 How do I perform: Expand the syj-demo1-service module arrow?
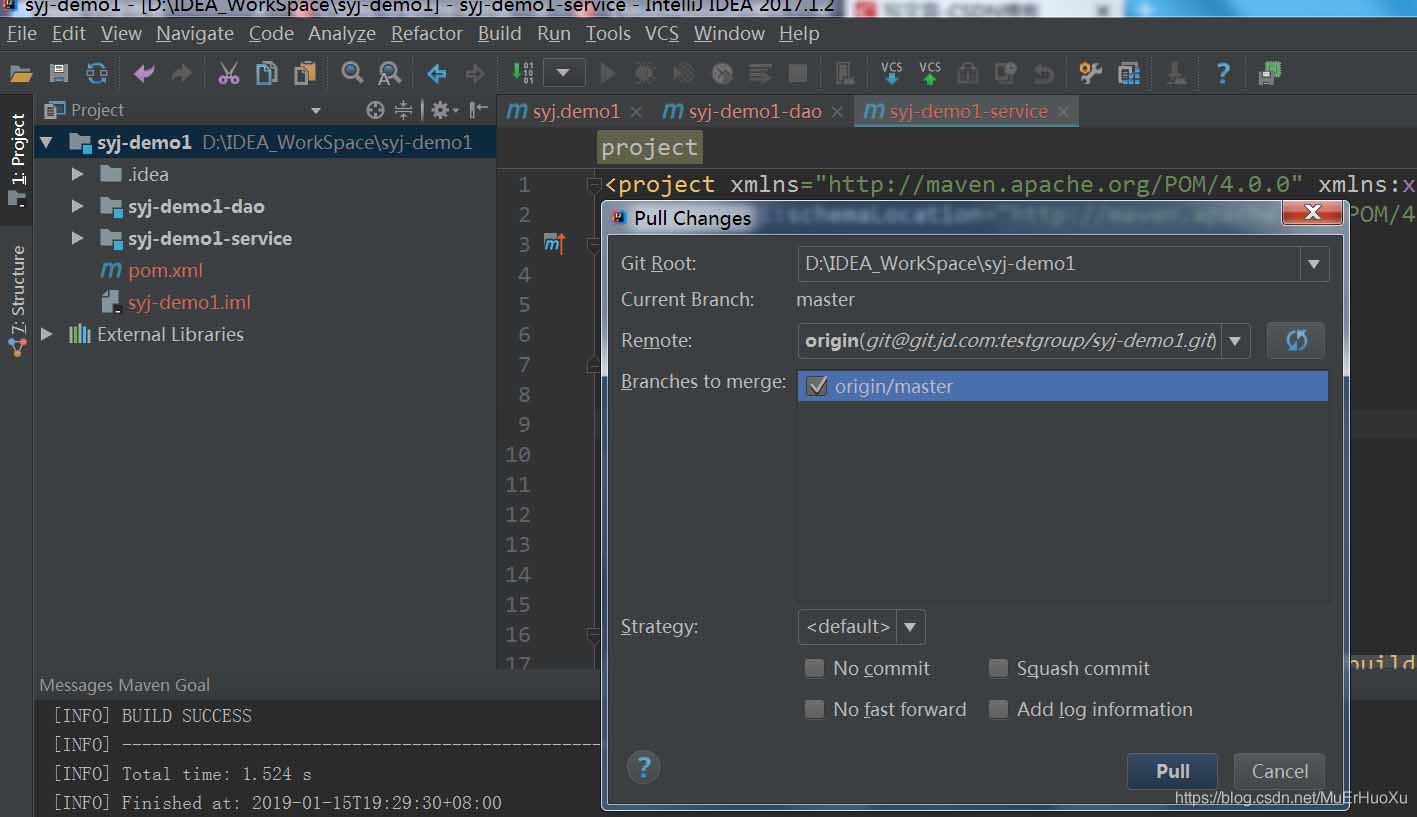[x=78, y=239]
